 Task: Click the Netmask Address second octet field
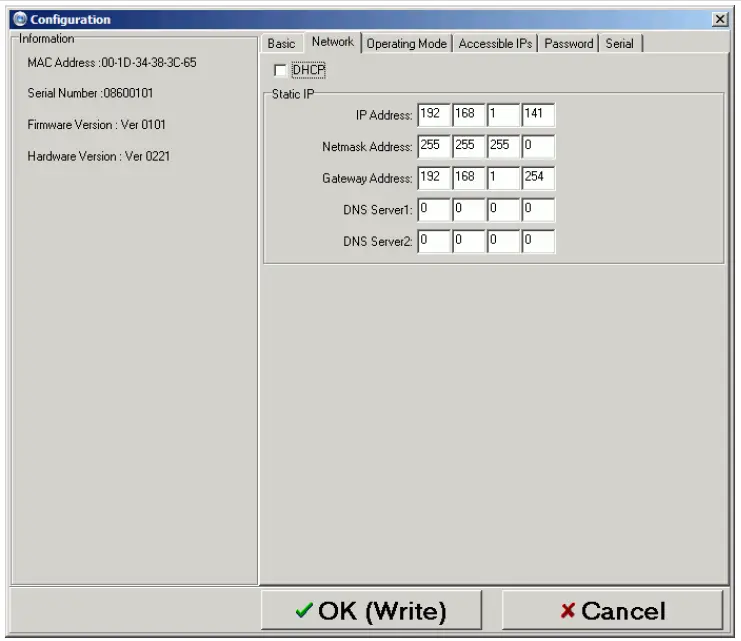point(468,147)
